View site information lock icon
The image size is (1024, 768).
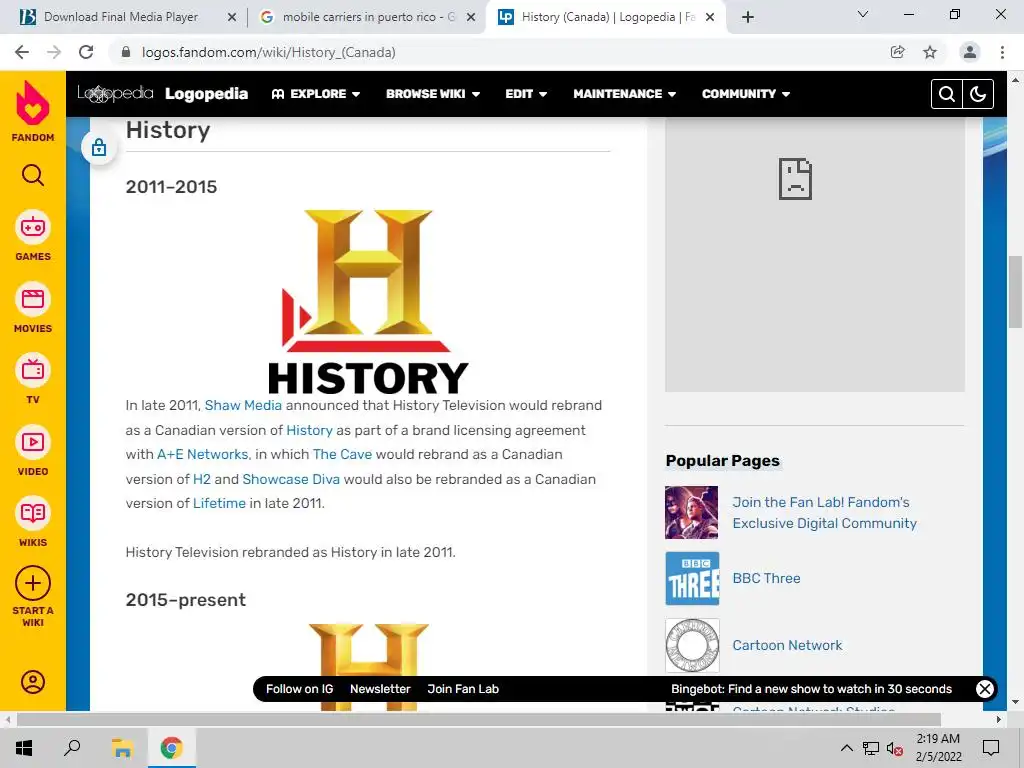pyautogui.click(x=126, y=52)
